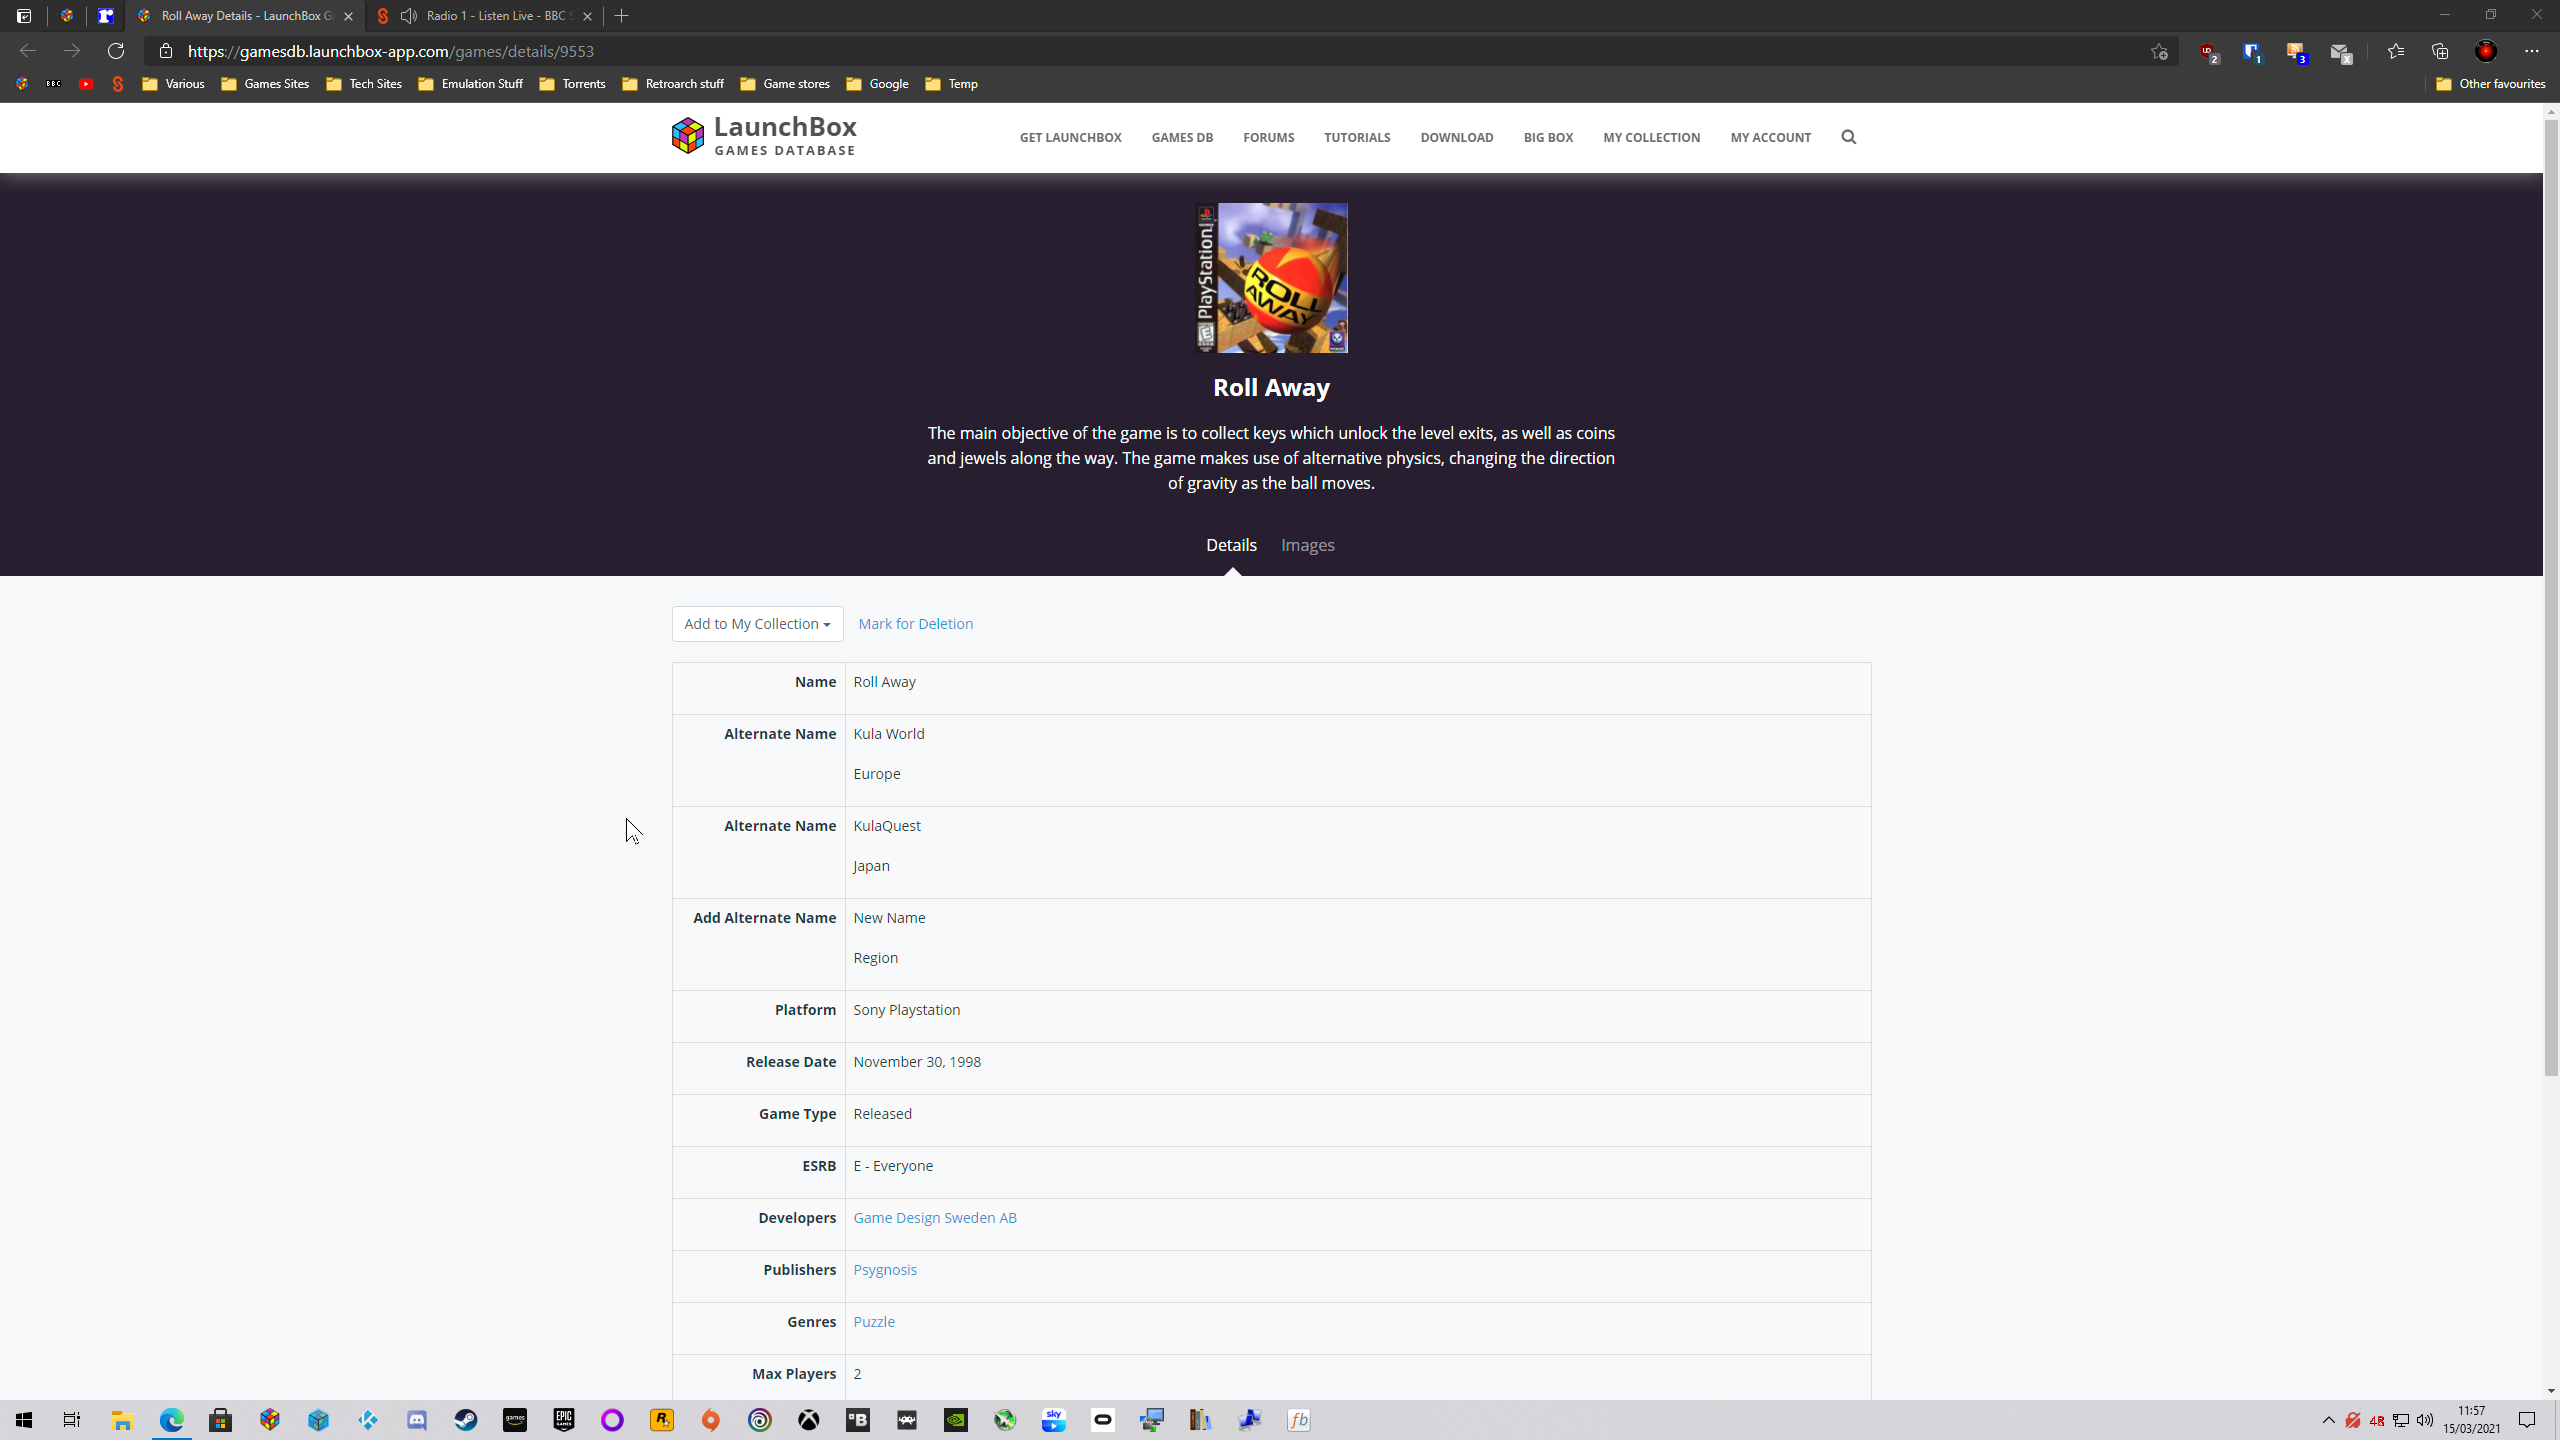Open Game Design Sweden AB developer link
Viewport: 2560px width, 1440px height.
[935, 1218]
